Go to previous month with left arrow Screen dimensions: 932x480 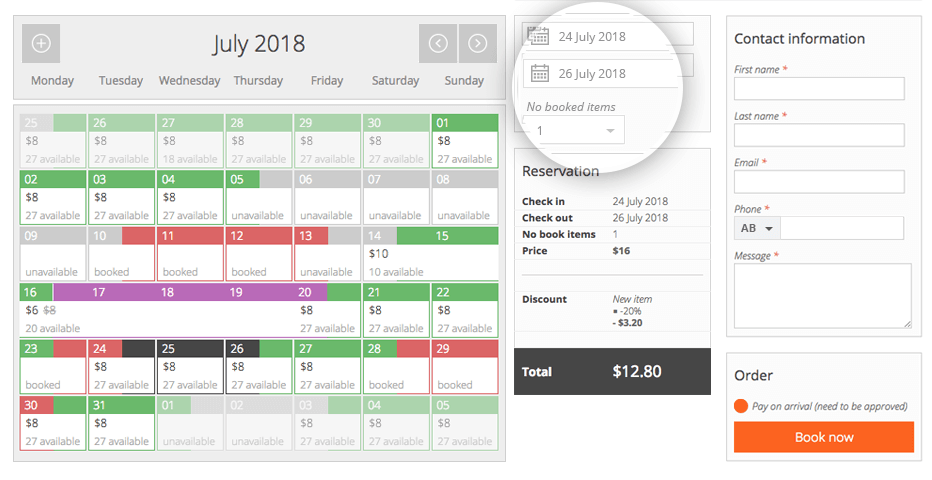438,43
